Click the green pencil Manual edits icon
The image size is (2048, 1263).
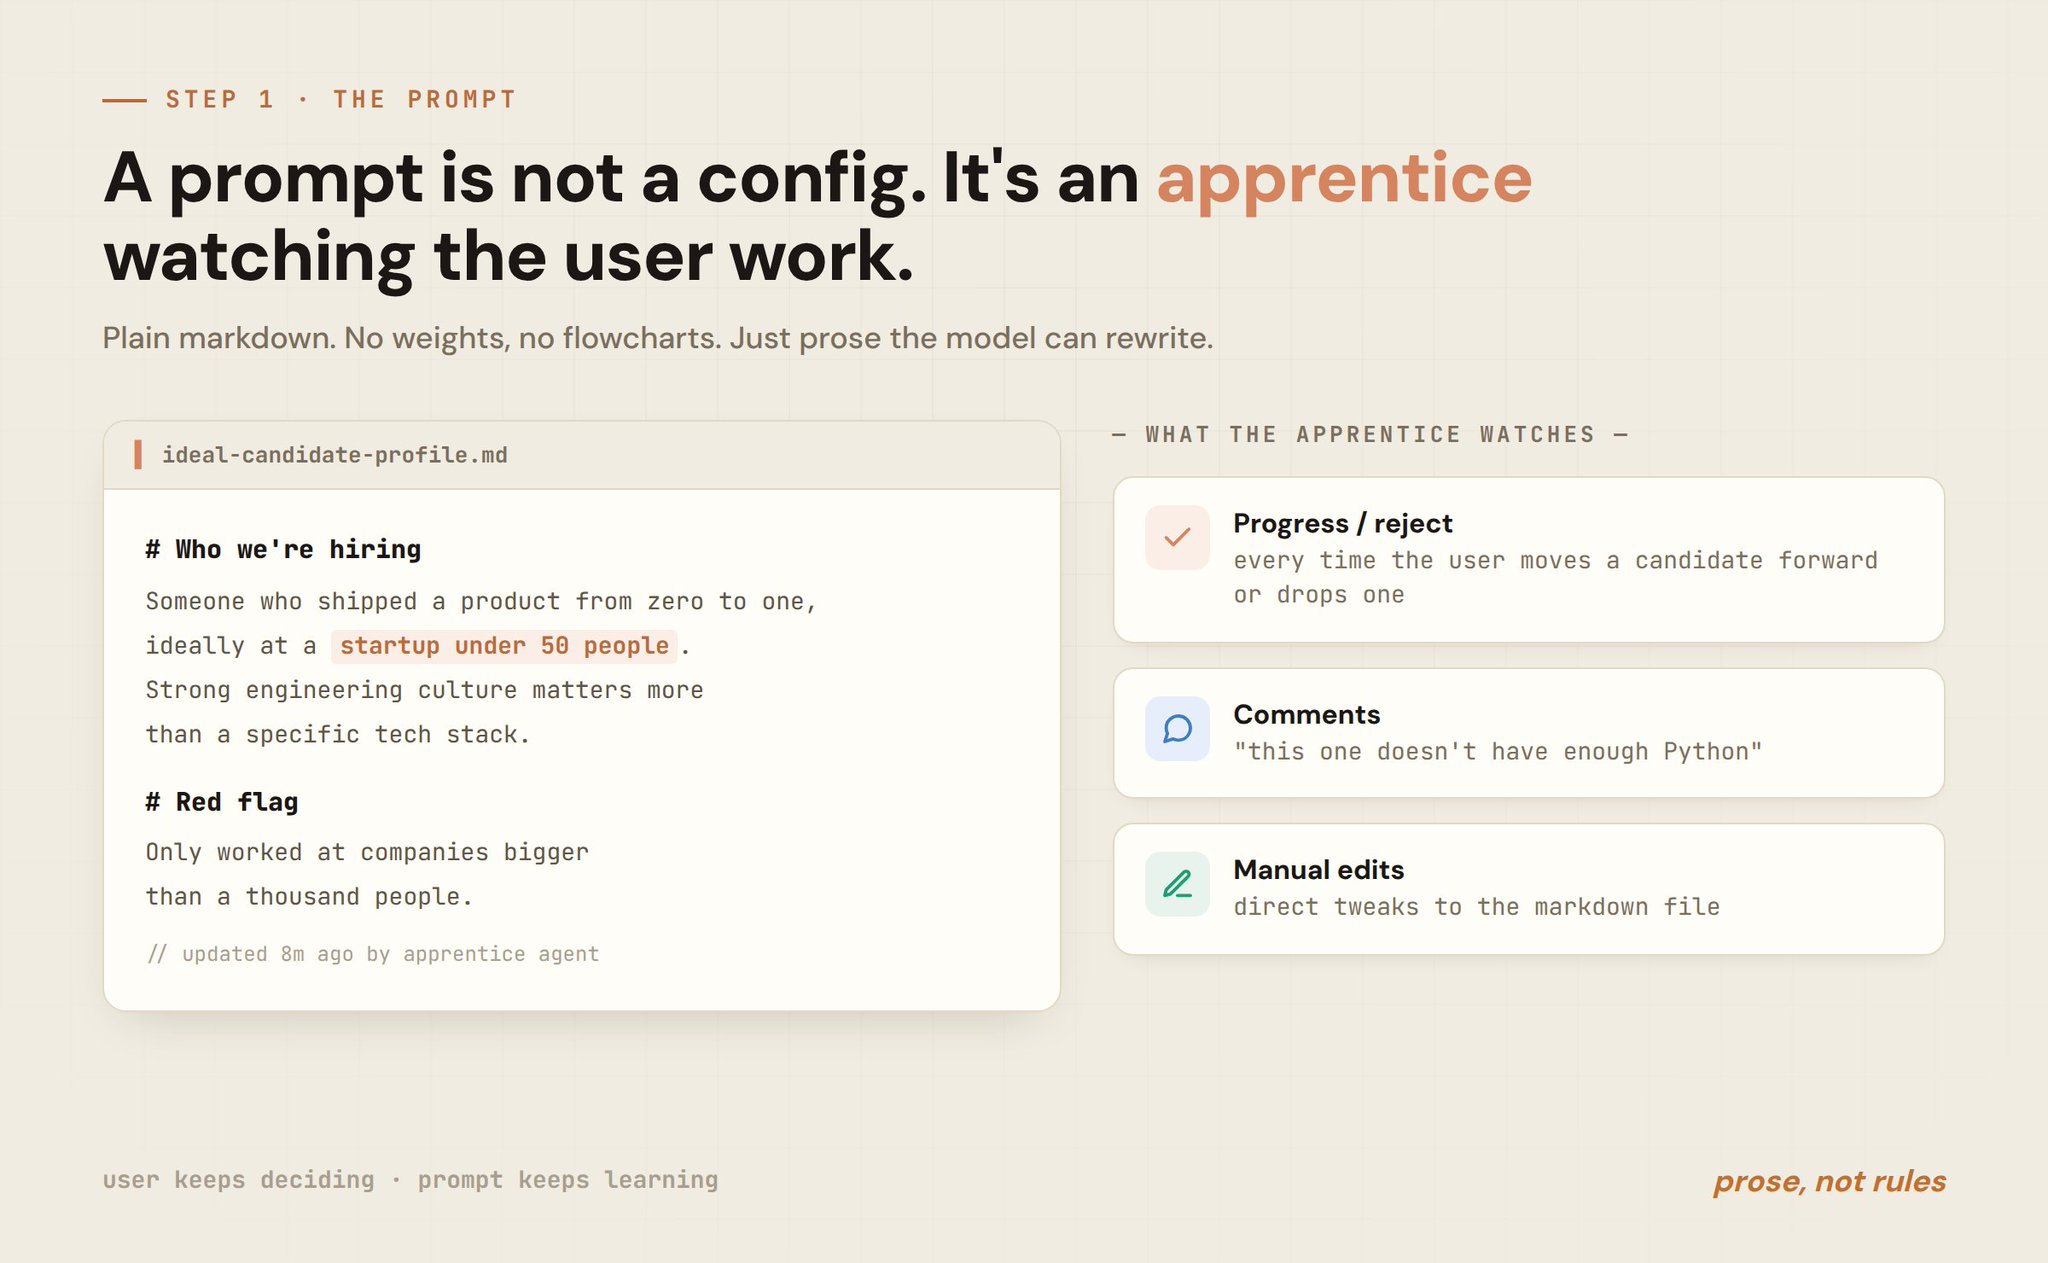pos(1177,884)
